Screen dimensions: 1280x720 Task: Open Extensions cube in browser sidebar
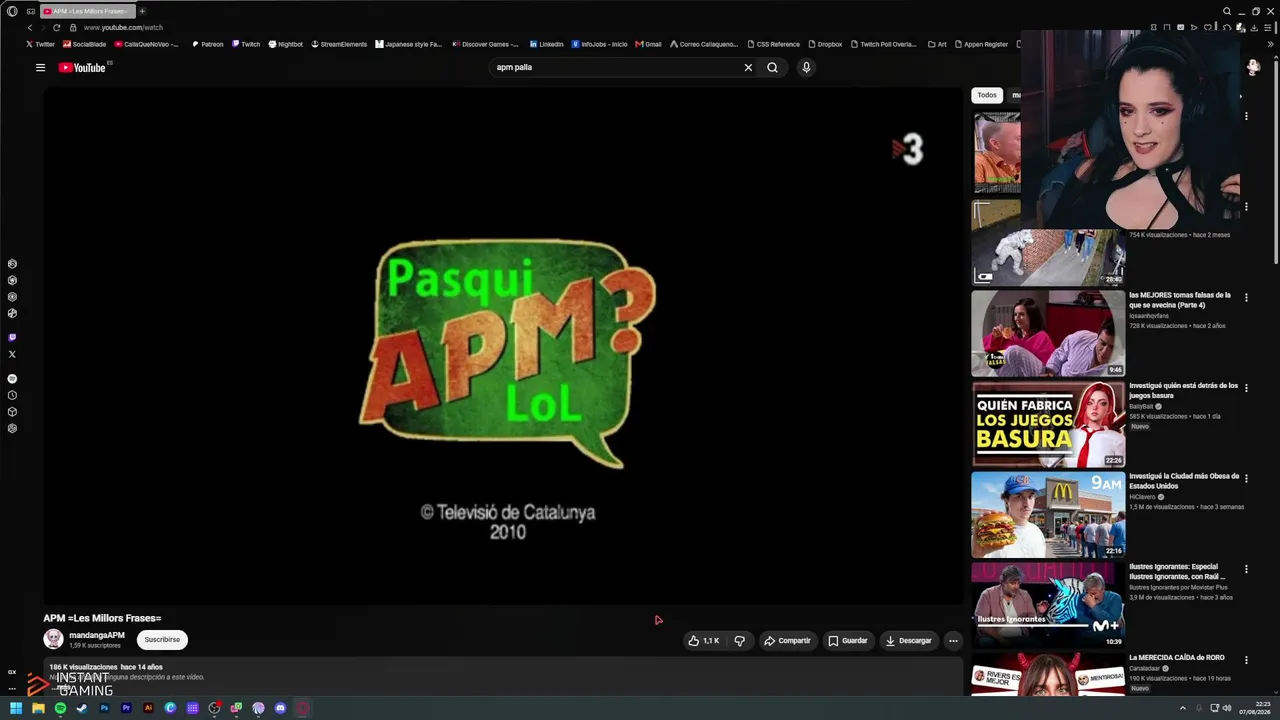12,412
